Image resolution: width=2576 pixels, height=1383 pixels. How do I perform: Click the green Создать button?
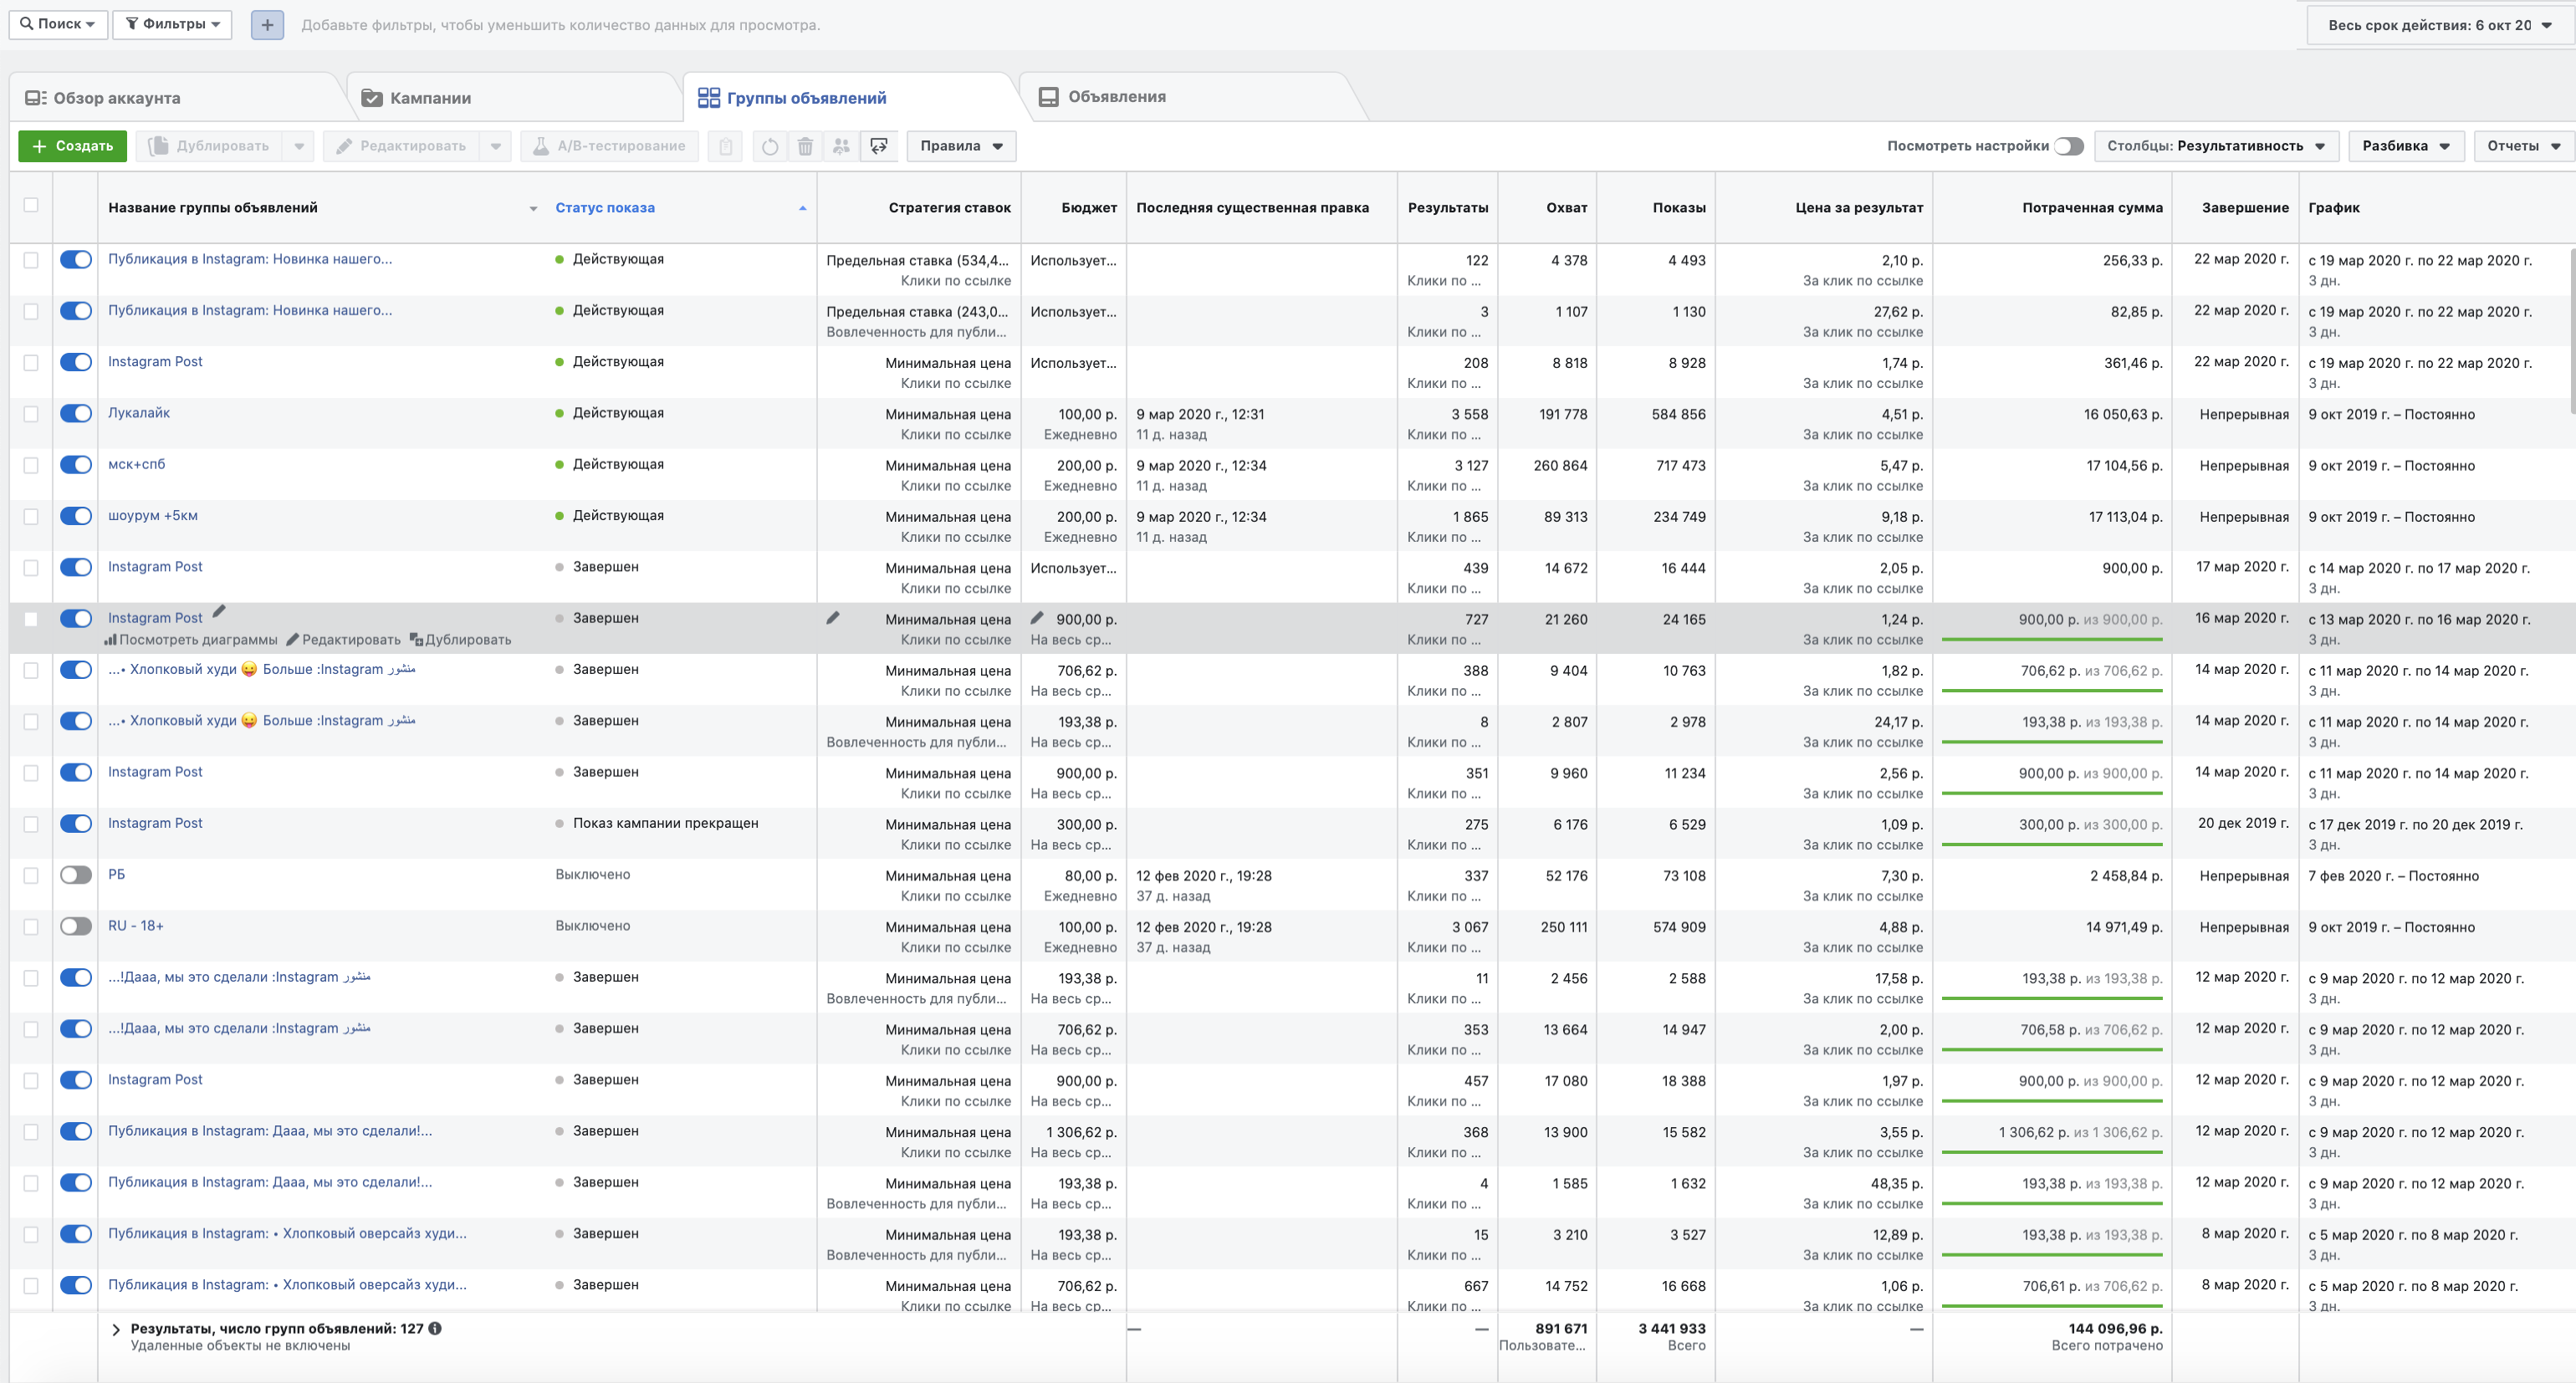coord(72,146)
